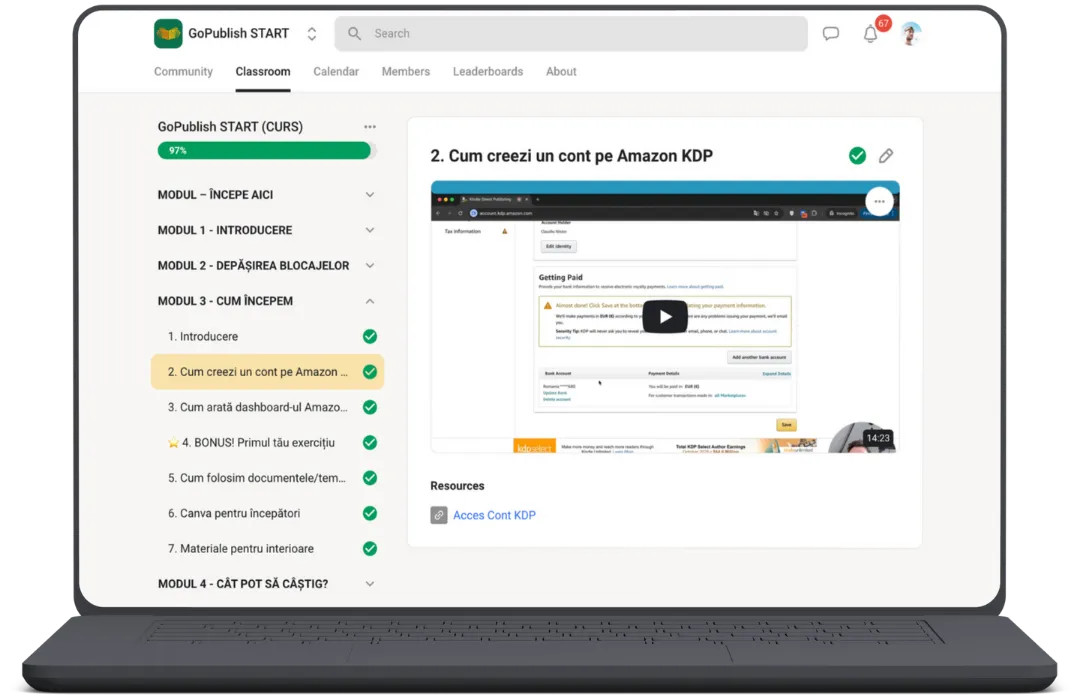
Task: Select the Classroom tab
Action: (x=263, y=72)
